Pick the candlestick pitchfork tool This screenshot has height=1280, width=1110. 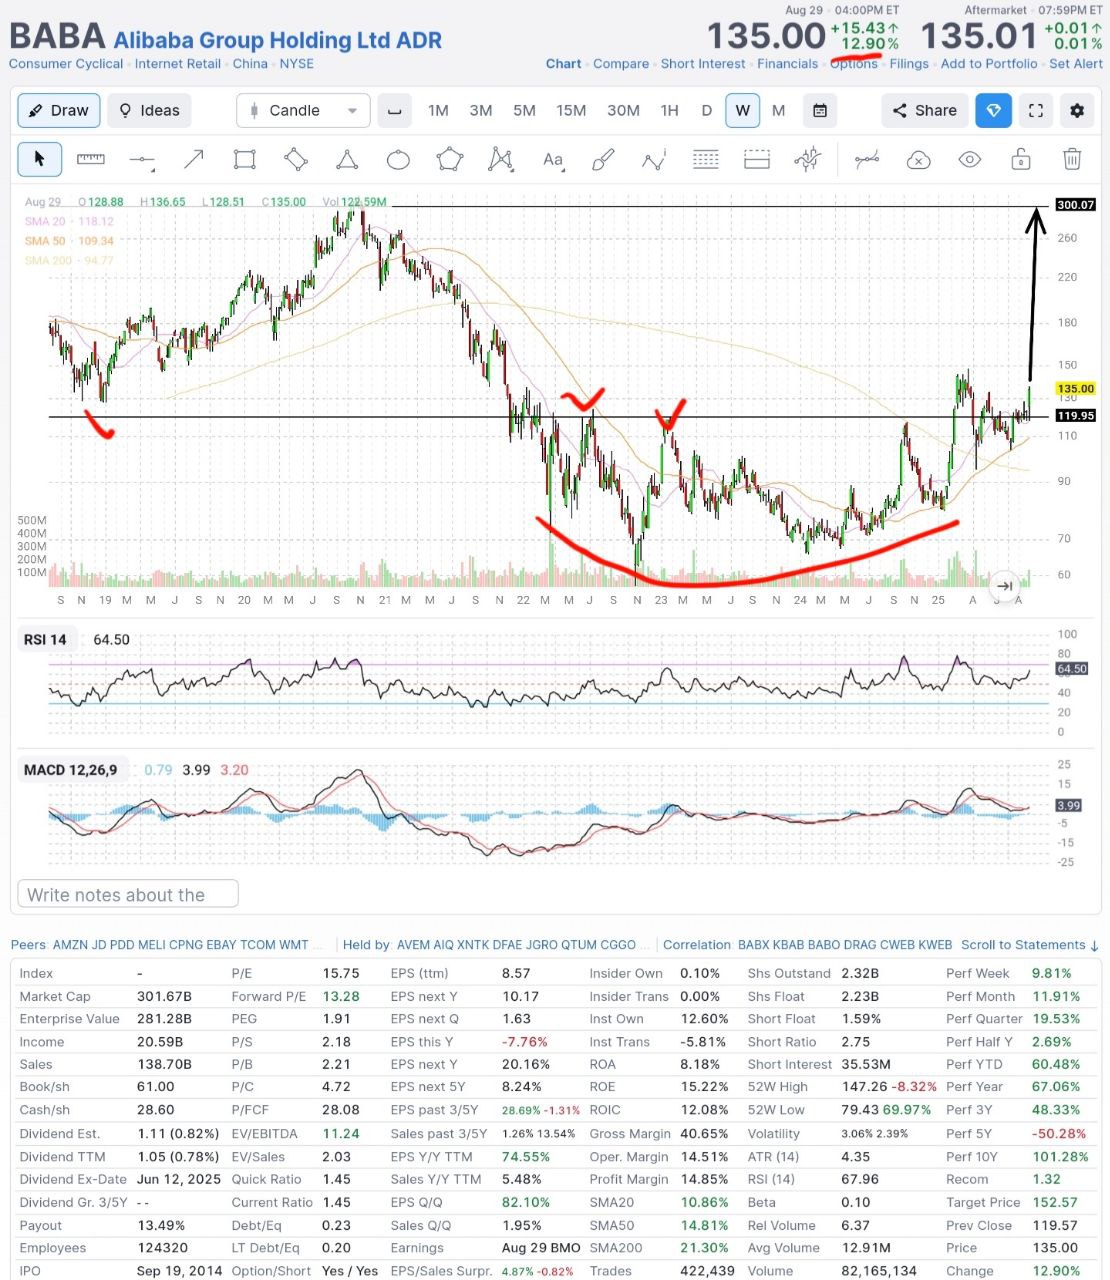(x=808, y=159)
